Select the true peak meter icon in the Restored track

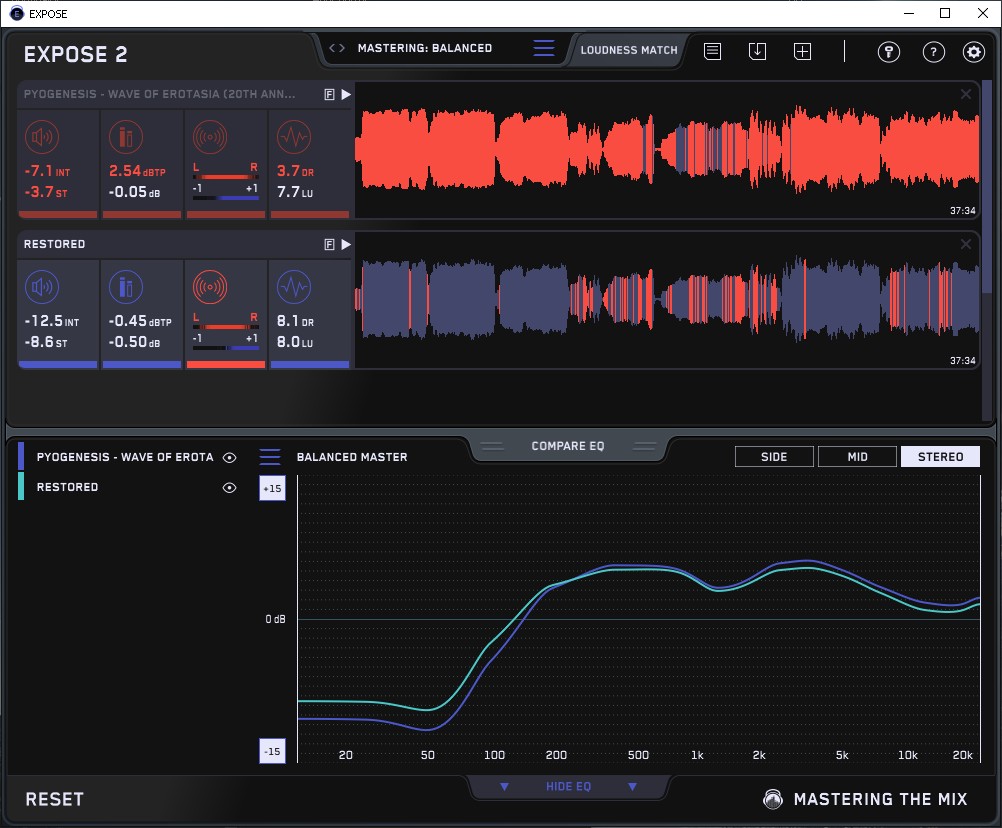click(x=126, y=287)
